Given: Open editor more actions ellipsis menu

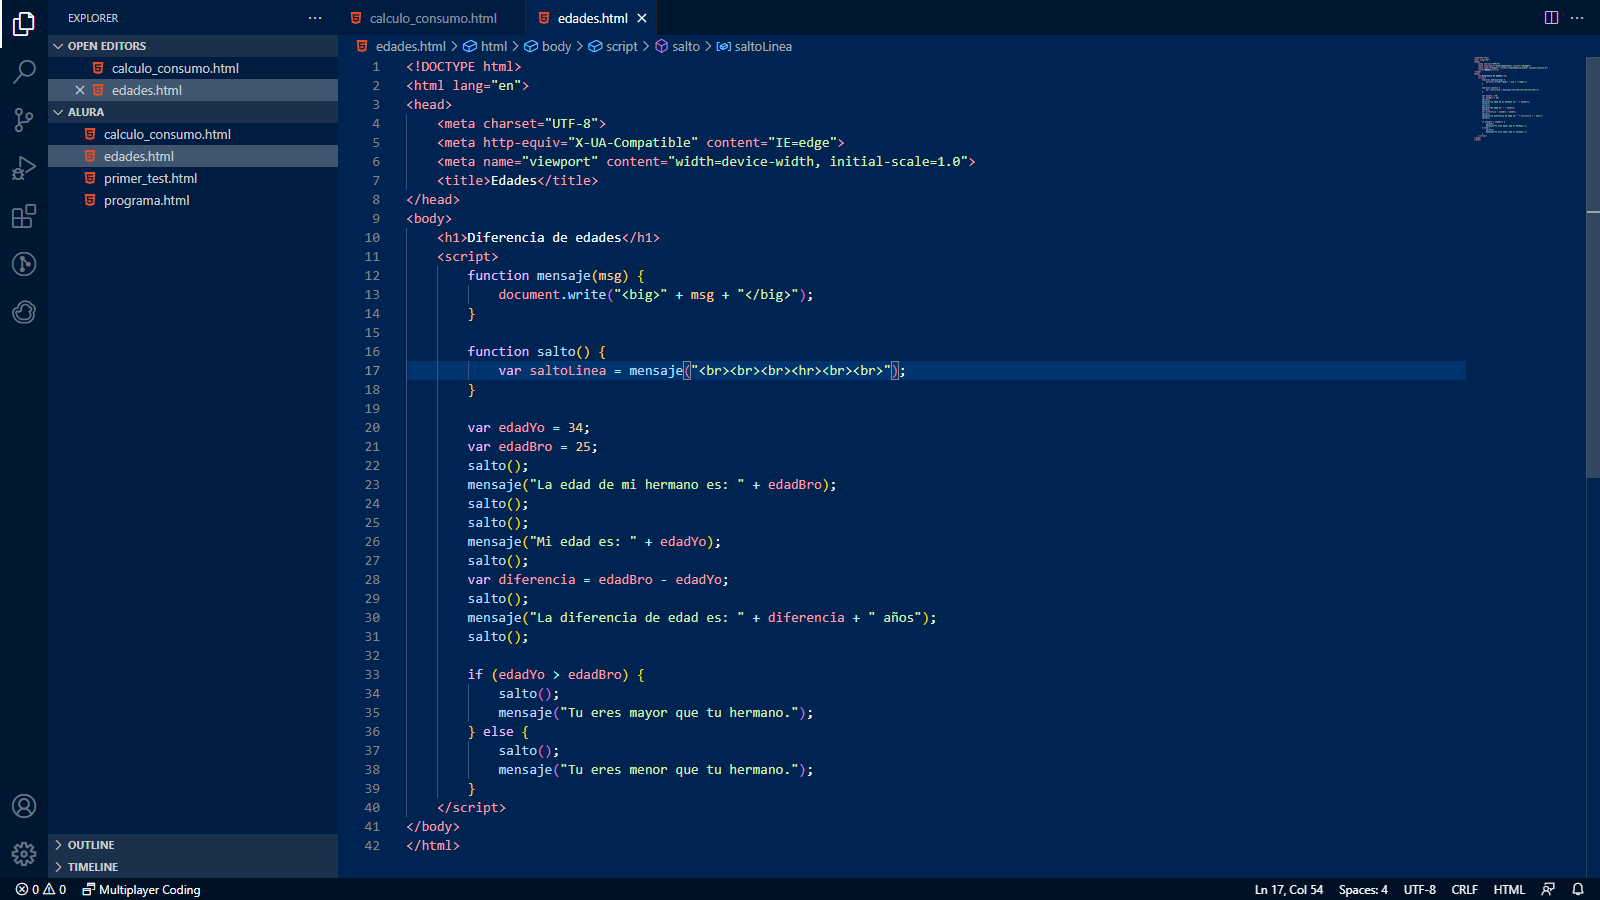Looking at the screenshot, I should coord(1578,18).
